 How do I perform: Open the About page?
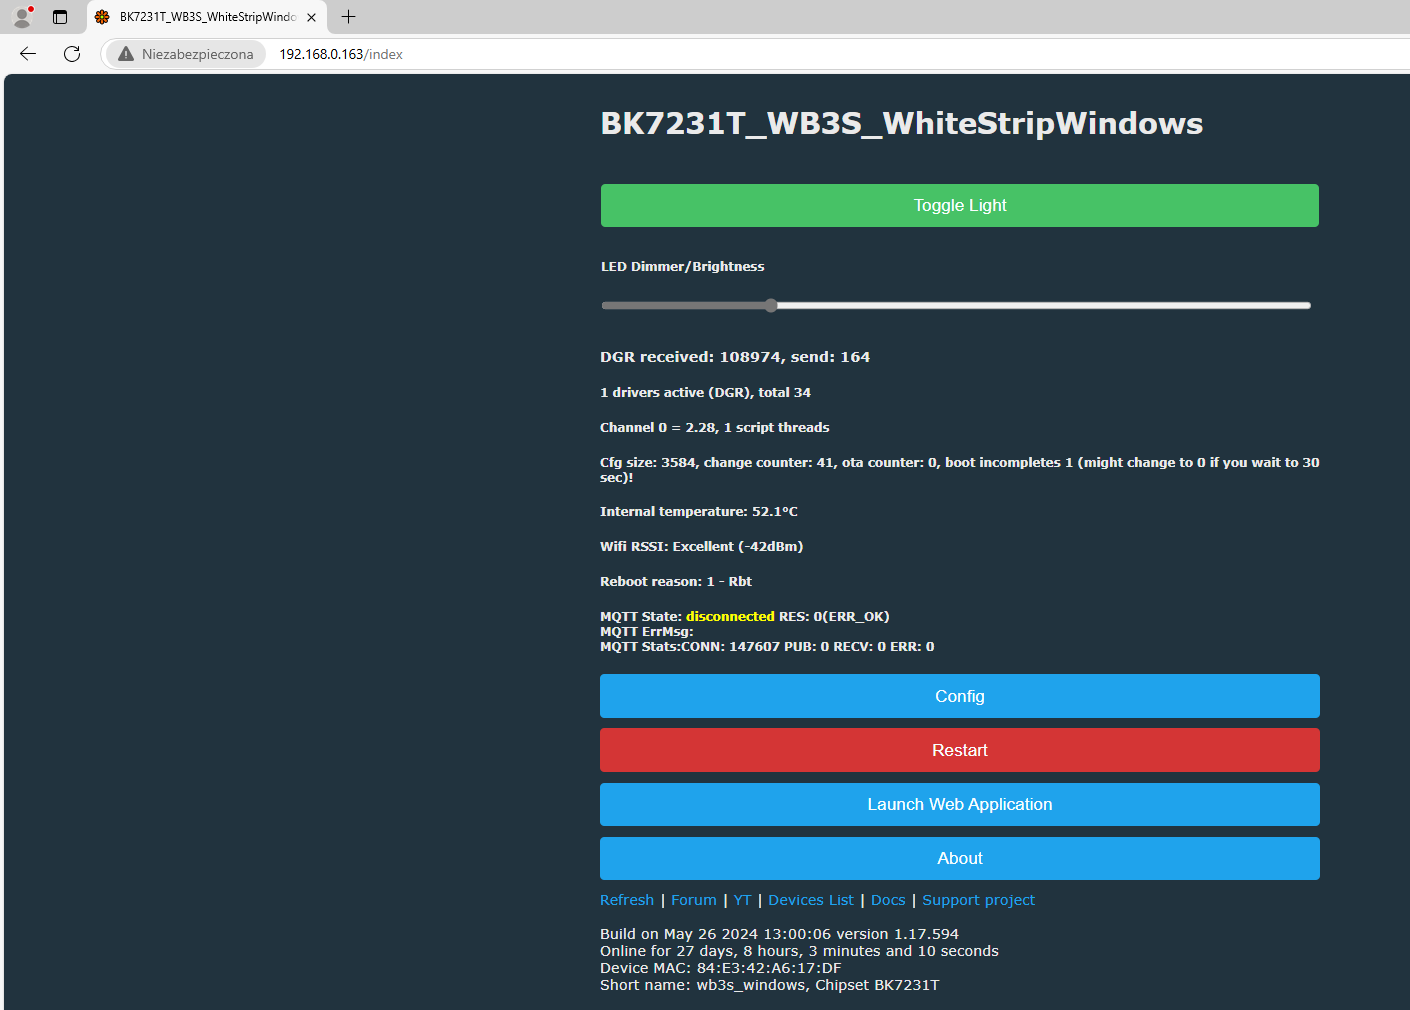click(960, 858)
